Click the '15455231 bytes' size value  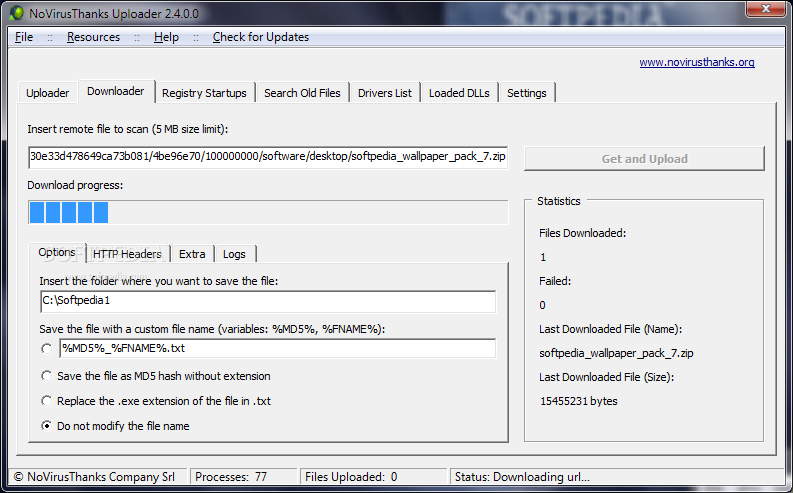coord(579,401)
